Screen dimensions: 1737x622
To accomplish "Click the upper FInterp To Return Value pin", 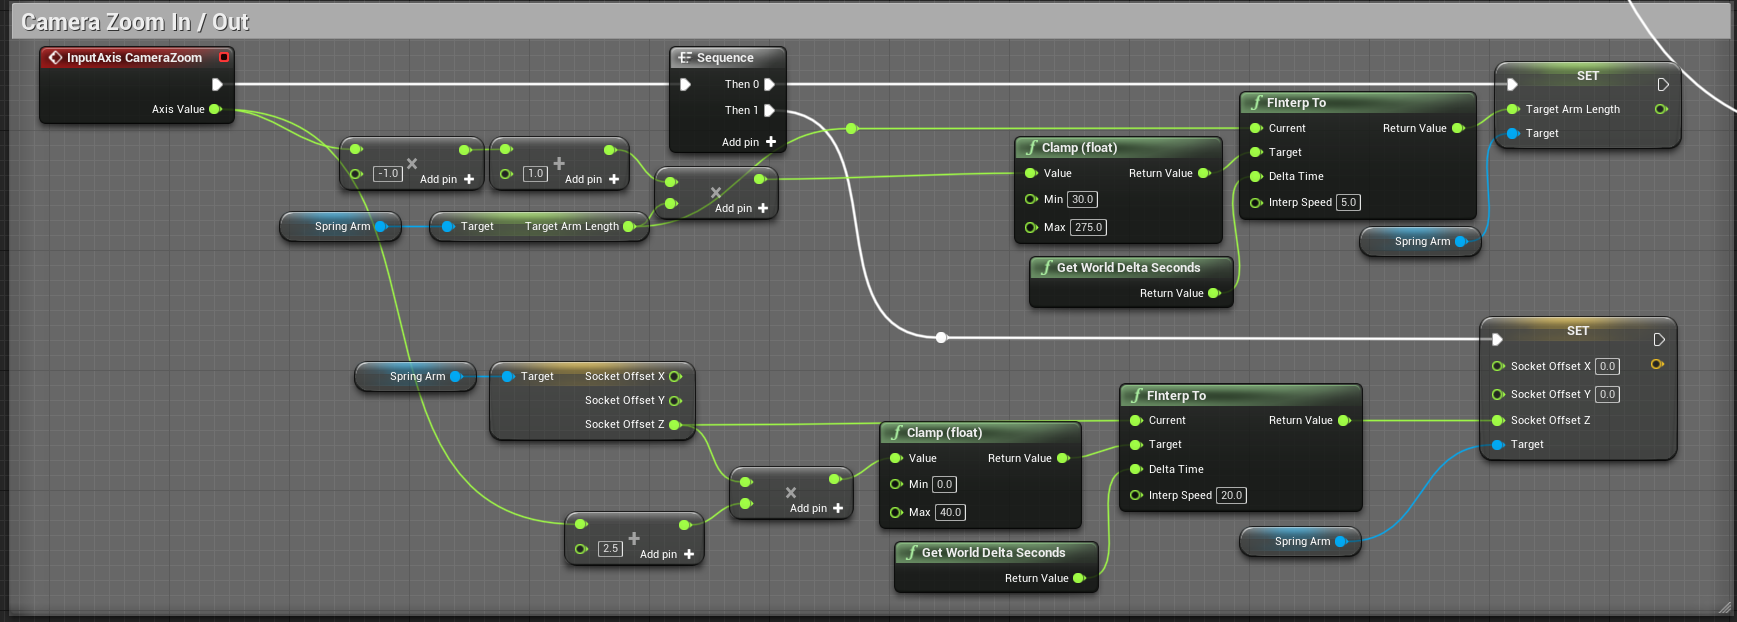I will [1458, 129].
